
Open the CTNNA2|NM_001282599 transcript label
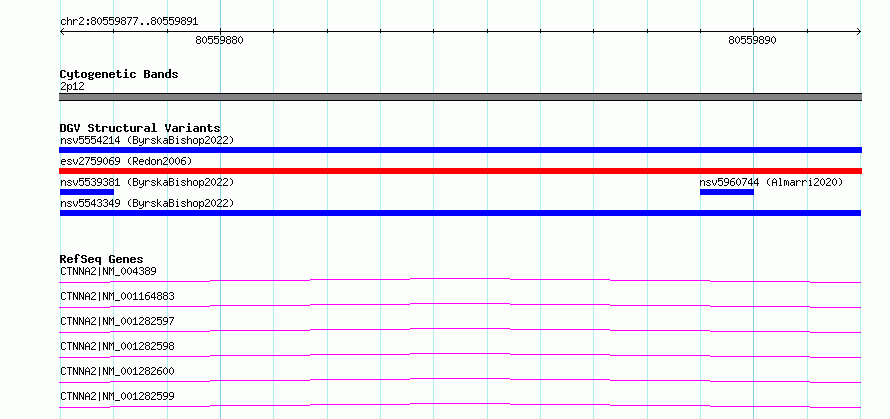(117, 396)
